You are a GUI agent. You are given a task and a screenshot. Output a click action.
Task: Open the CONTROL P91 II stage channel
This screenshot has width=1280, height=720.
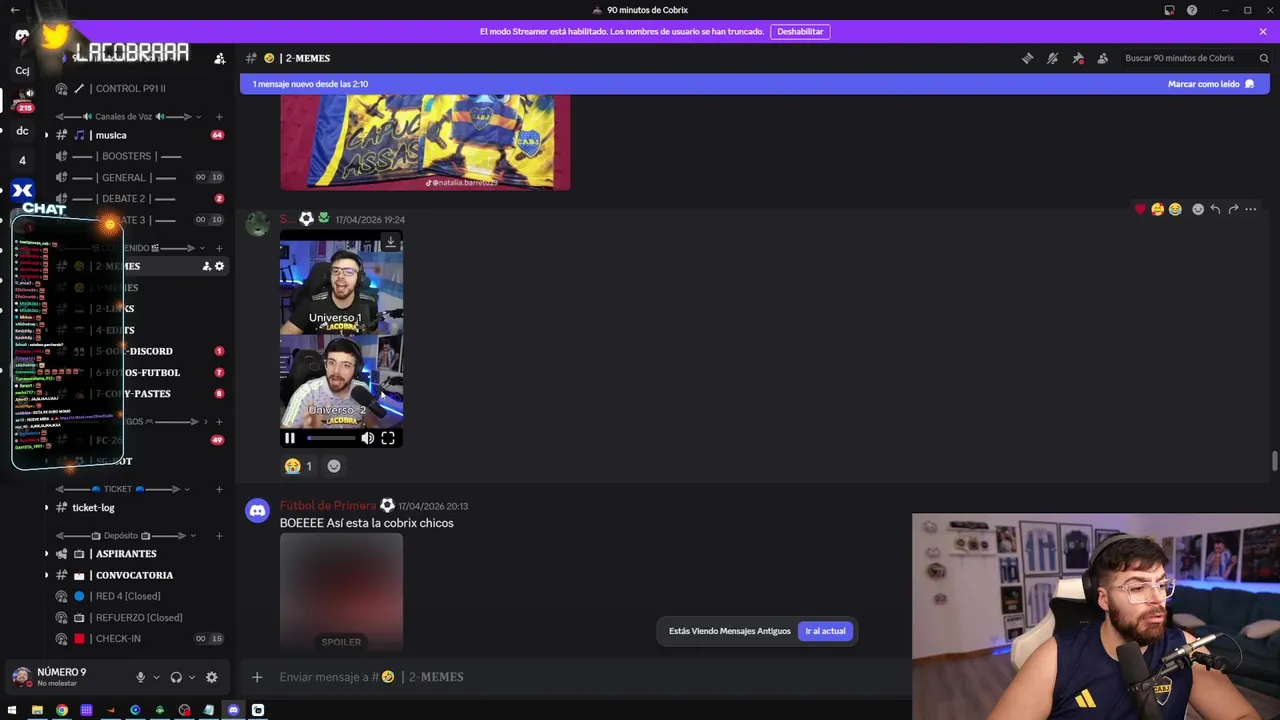[130, 88]
